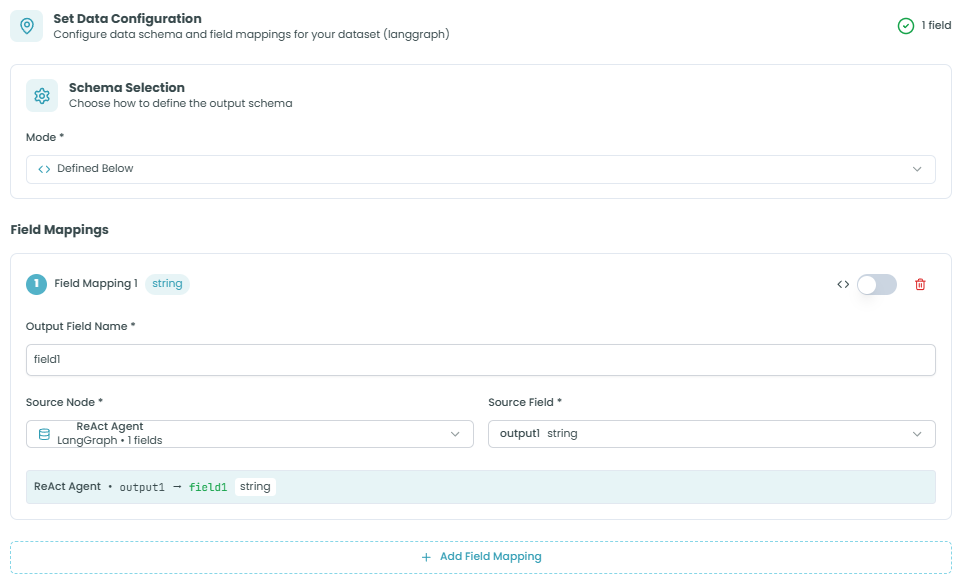Toggle the code mode switch for Field Mapping 1

click(876, 284)
